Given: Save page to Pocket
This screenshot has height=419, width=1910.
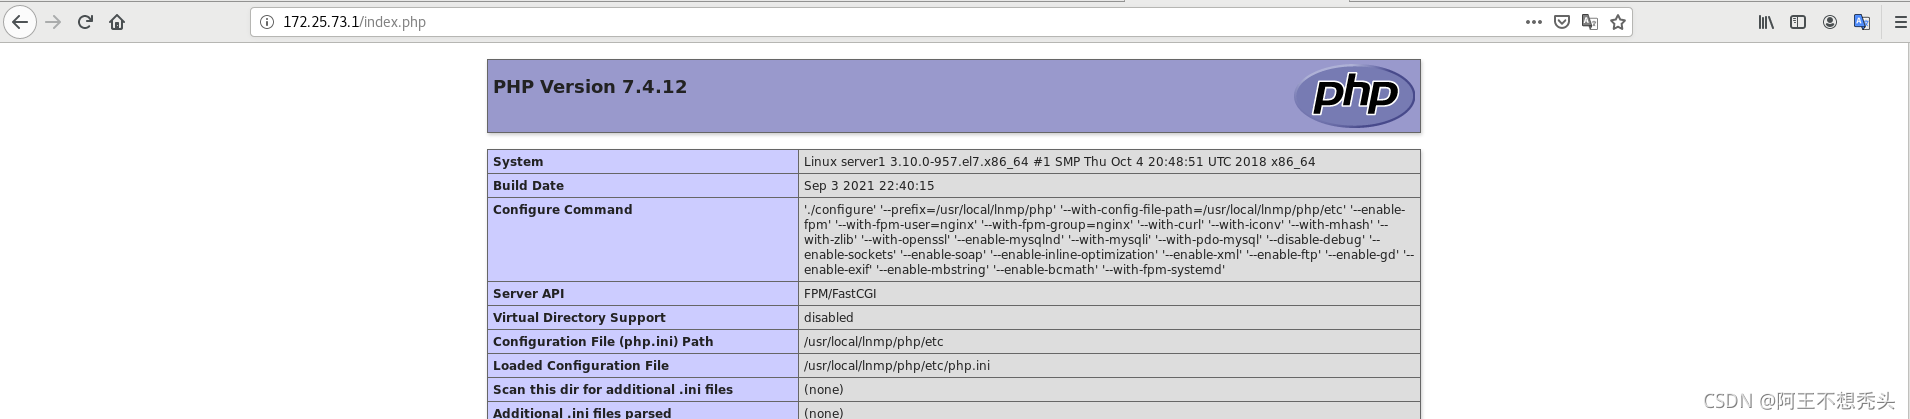Looking at the screenshot, I should pyautogui.click(x=1562, y=22).
